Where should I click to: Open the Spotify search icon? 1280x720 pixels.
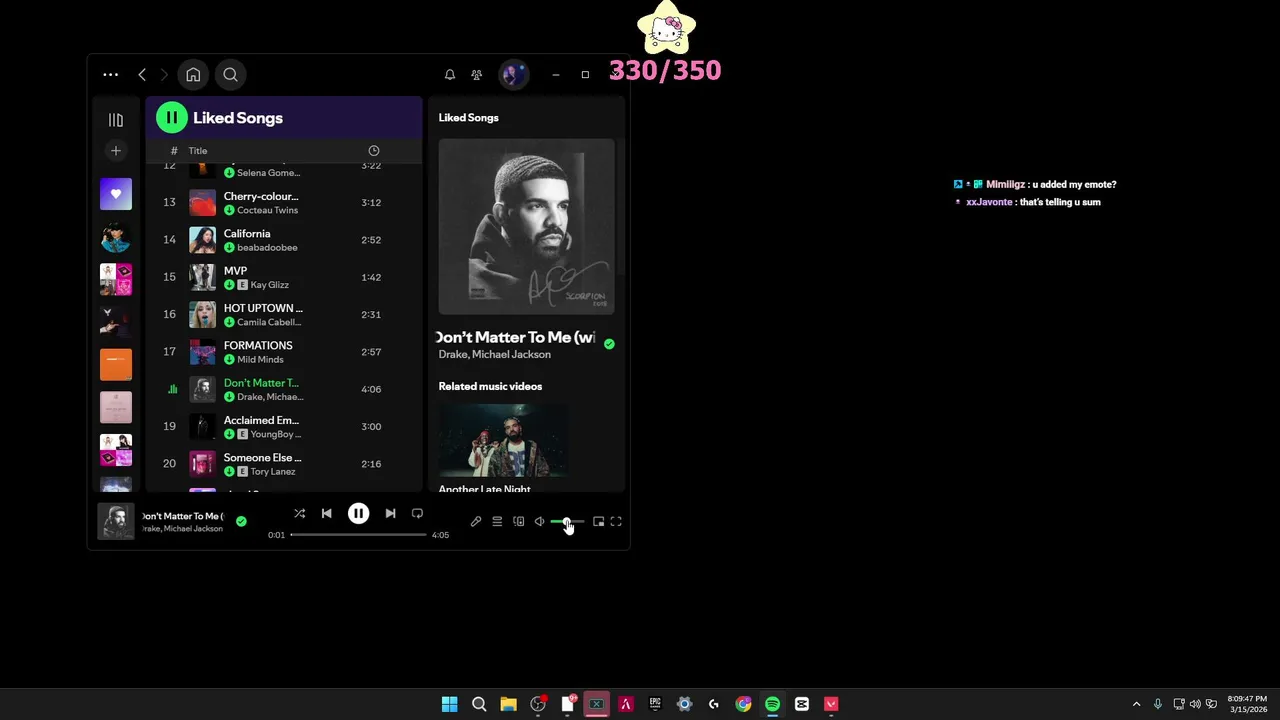[230, 75]
